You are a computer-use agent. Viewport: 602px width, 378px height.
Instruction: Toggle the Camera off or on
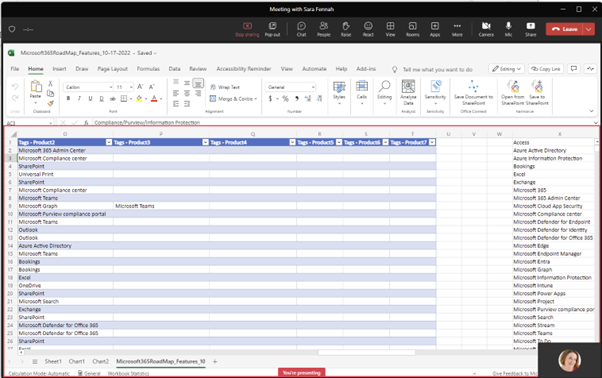click(x=486, y=26)
